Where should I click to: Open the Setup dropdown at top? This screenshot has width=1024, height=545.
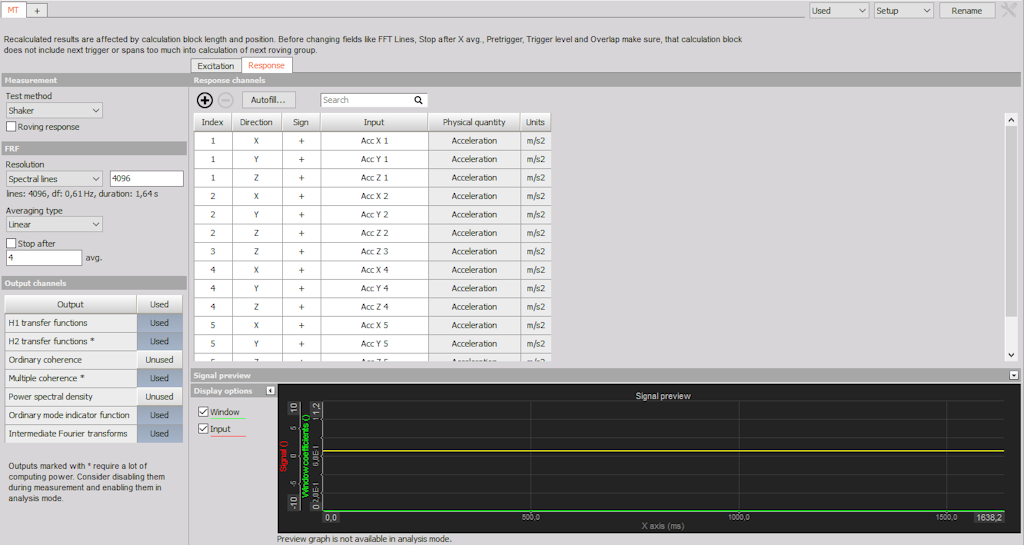pyautogui.click(x=904, y=10)
